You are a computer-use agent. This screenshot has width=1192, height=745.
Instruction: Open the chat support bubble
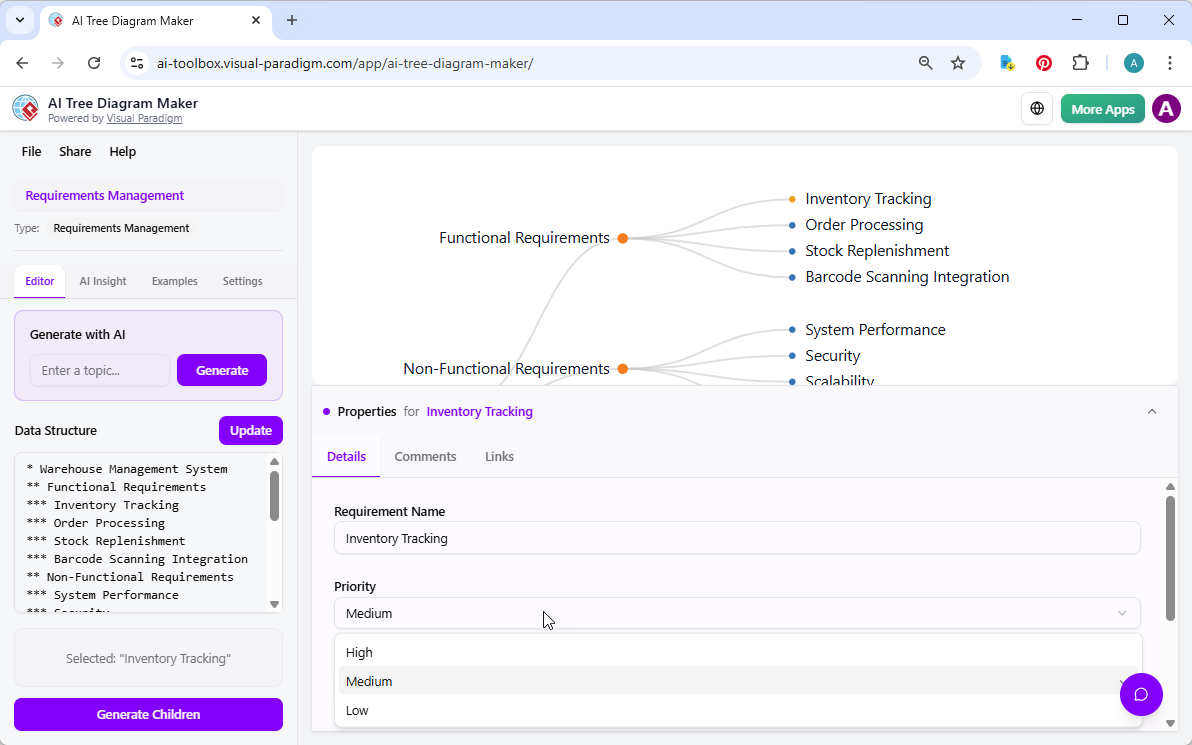pyautogui.click(x=1141, y=694)
